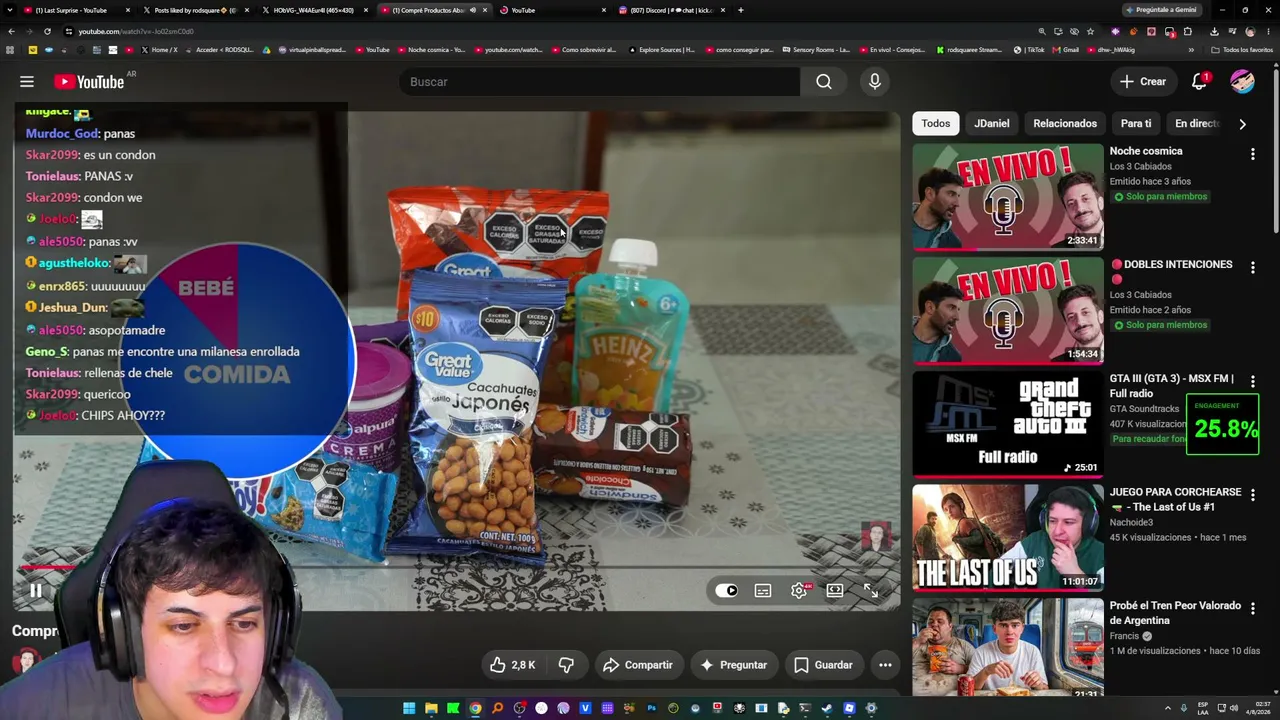Open Google Chrome from the taskbar
The image size is (1280, 720).
pos(475,709)
